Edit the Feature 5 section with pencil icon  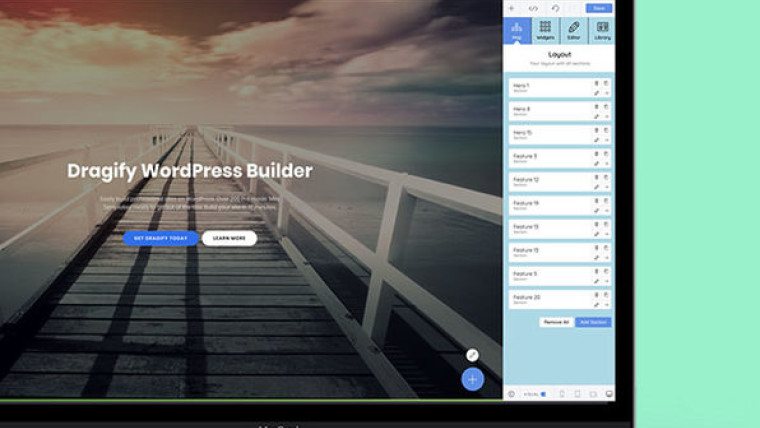click(x=597, y=281)
